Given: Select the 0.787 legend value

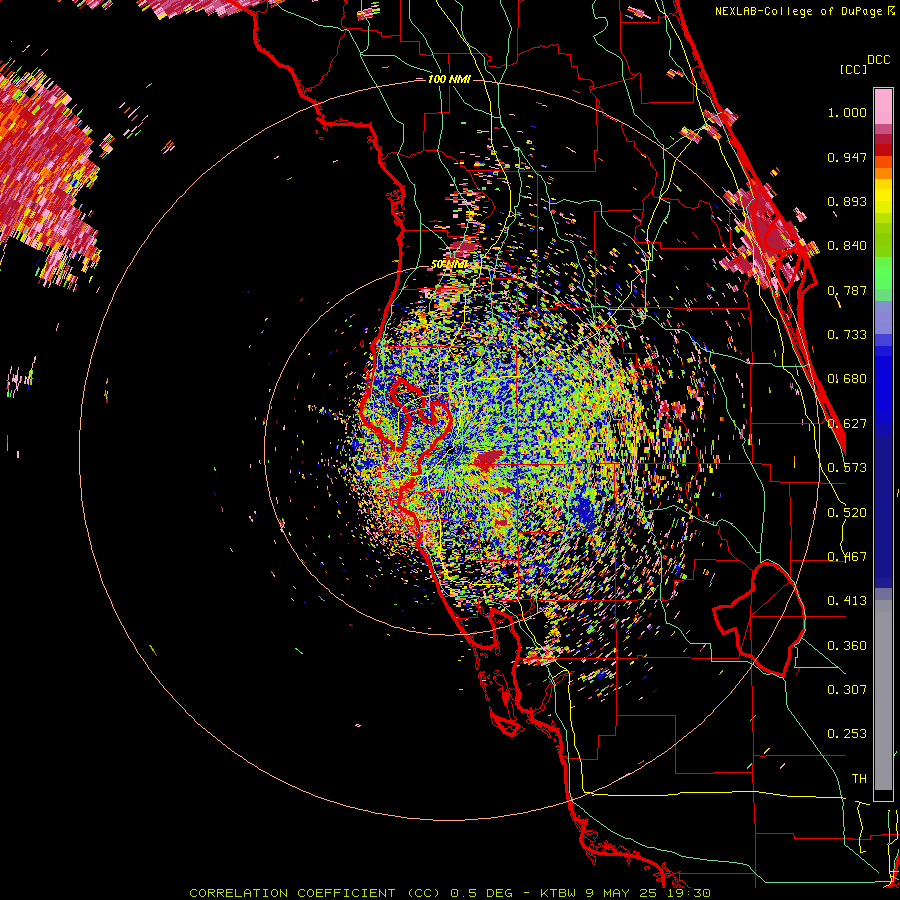Looking at the screenshot, I should [847, 290].
